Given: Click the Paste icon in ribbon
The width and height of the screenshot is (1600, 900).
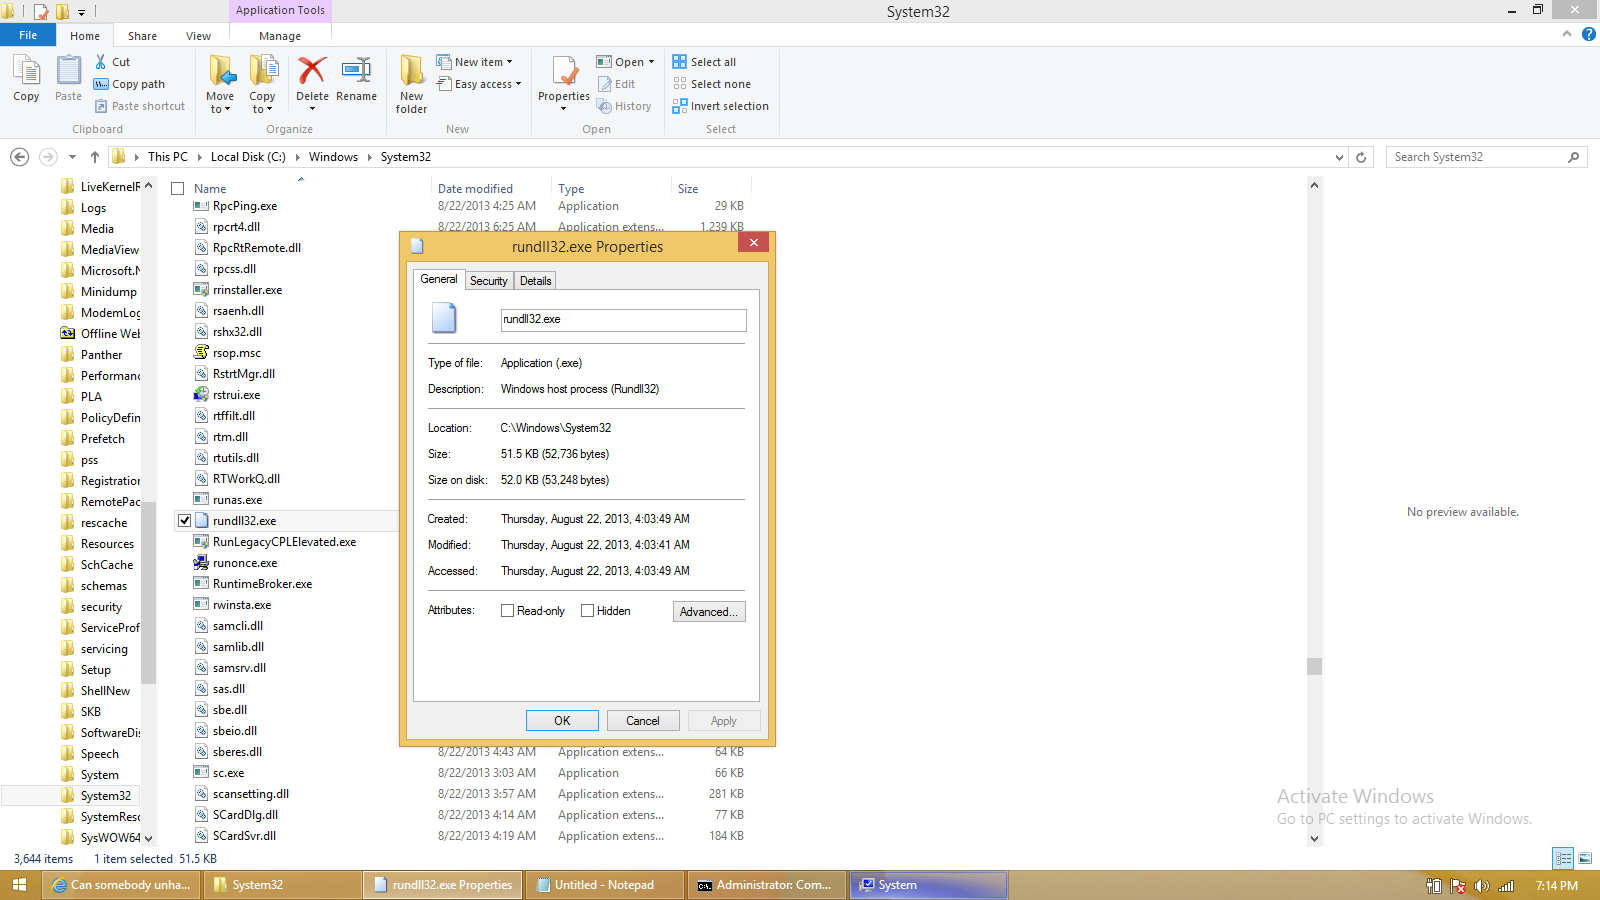Looking at the screenshot, I should [68, 72].
